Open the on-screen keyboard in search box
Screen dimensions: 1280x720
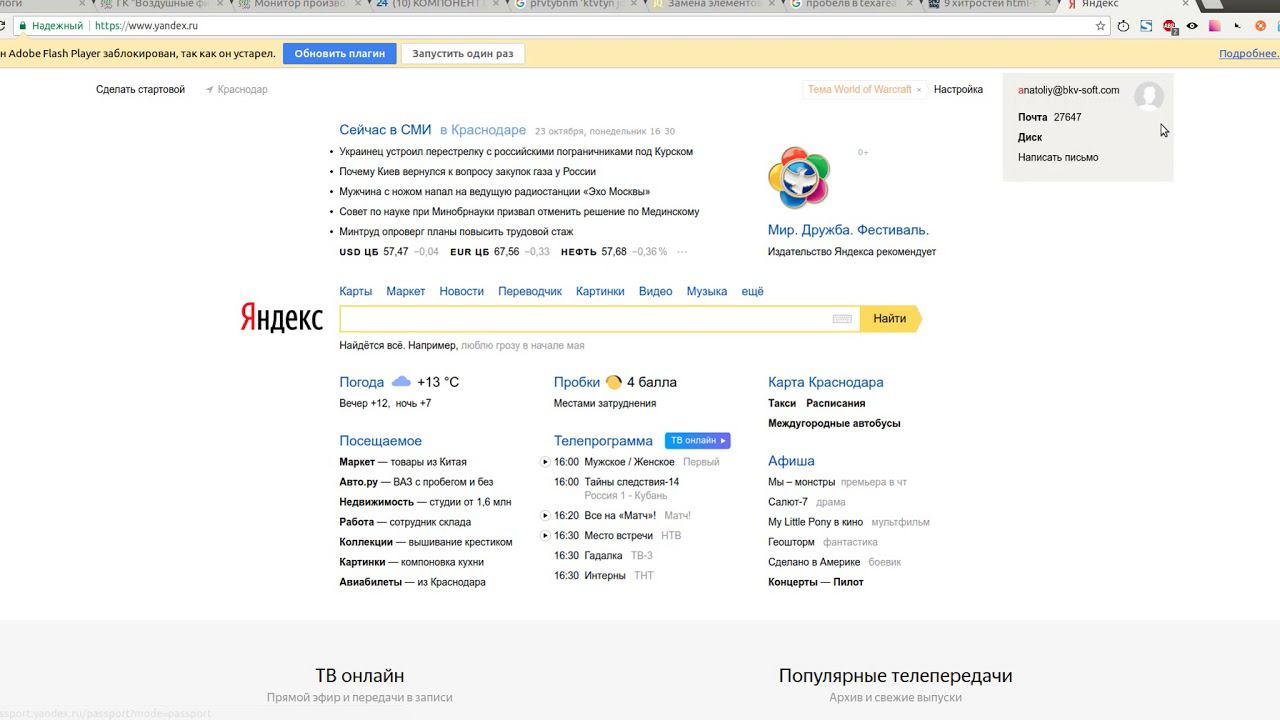[x=842, y=319]
